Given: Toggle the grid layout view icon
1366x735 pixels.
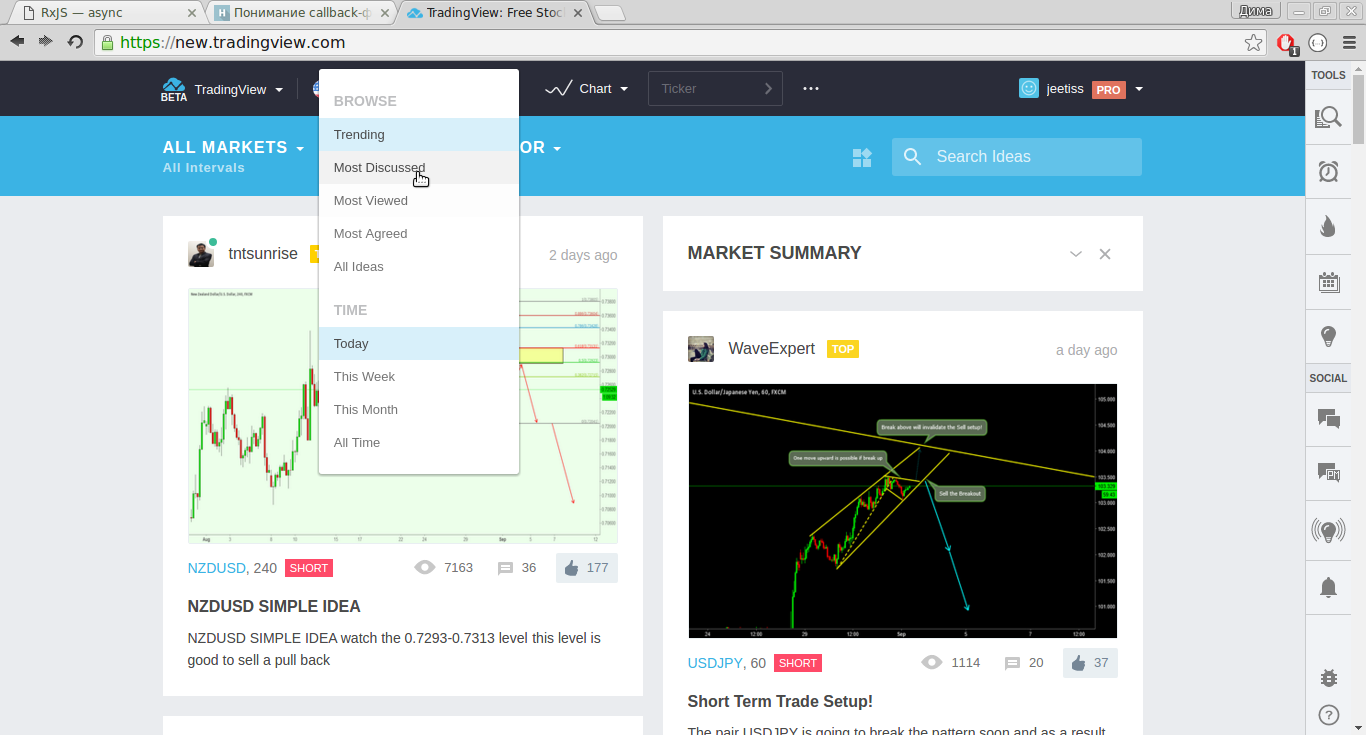Looking at the screenshot, I should (x=861, y=157).
